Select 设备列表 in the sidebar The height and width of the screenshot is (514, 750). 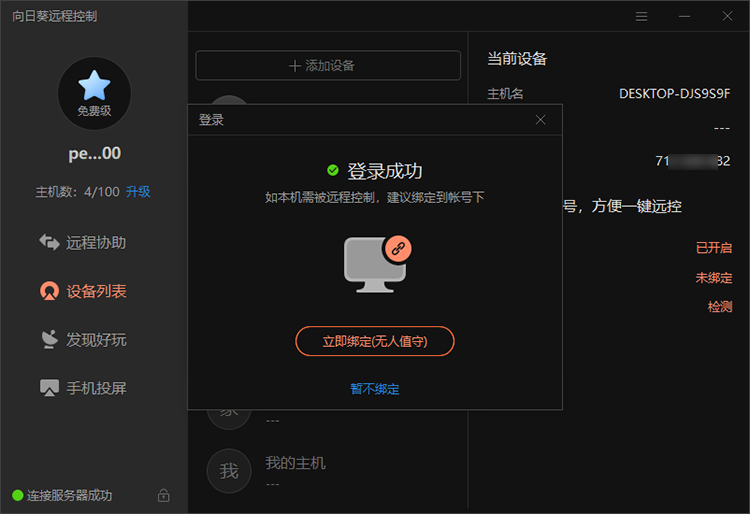pyautogui.click(x=83, y=291)
